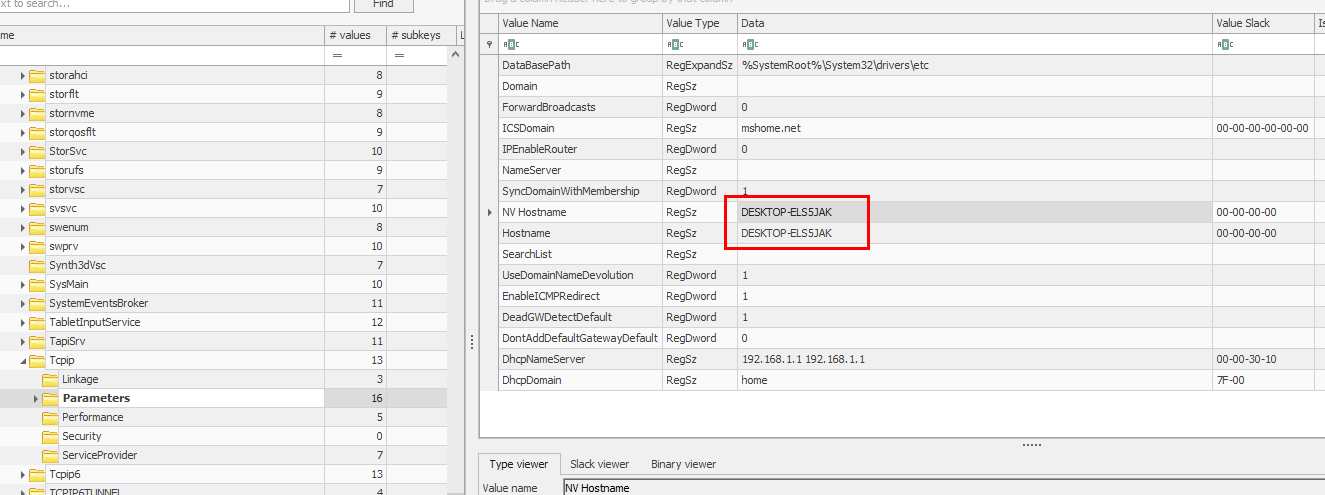1325x495 pixels.
Task: Select the SyncDomainWithMembership value name
Action: [x=570, y=192]
